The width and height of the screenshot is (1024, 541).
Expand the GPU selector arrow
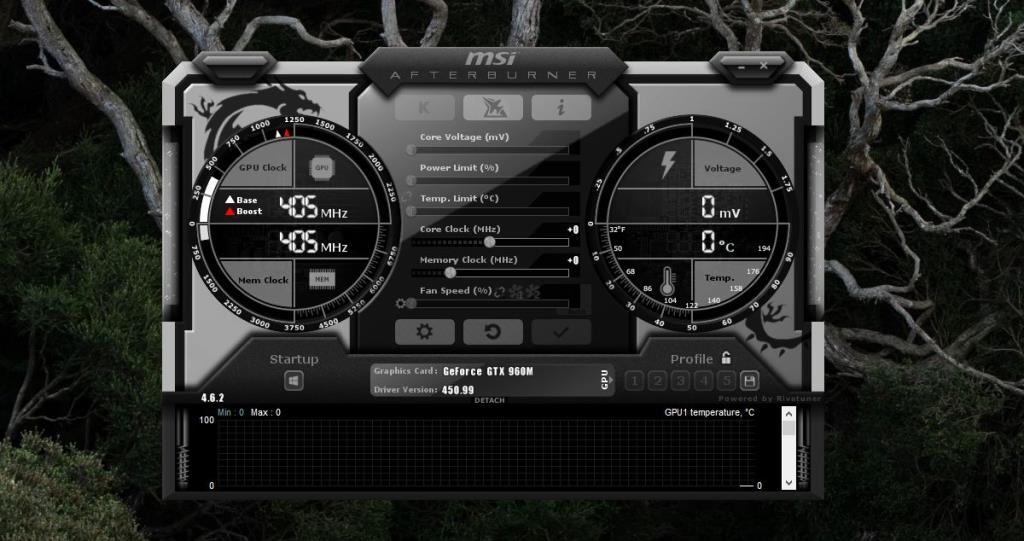coord(604,380)
